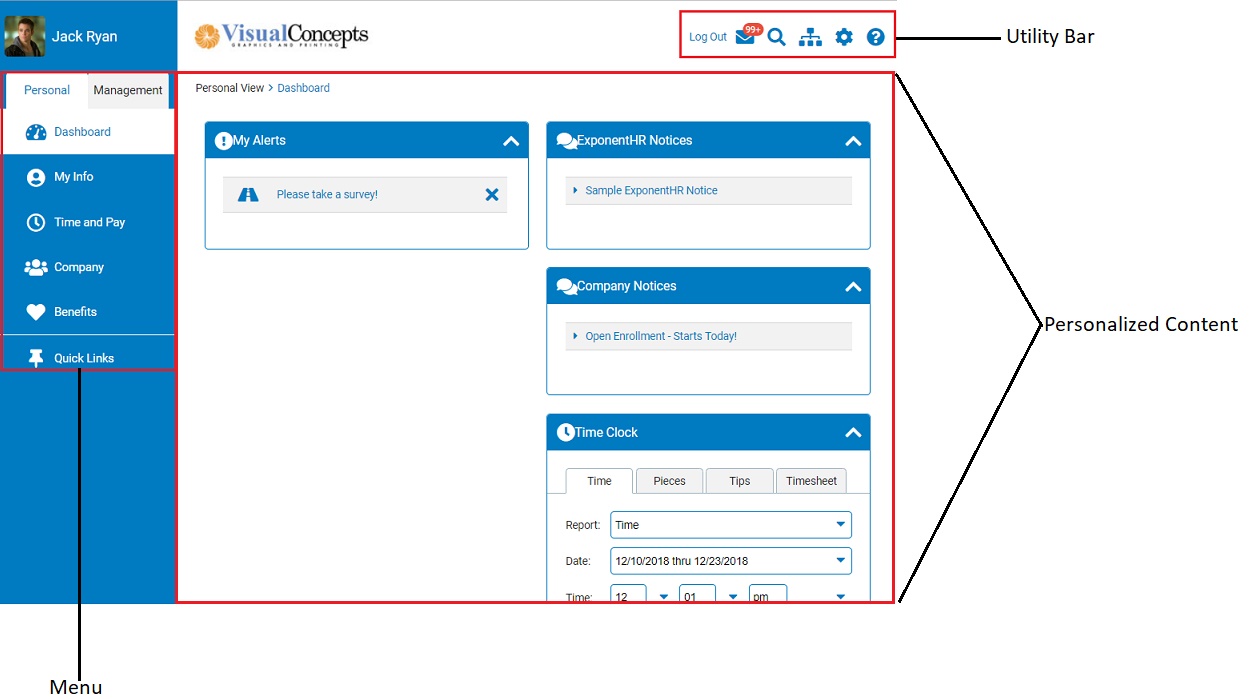Viewport: 1256px width, 699px height.
Task: Open the org chart icon in utility bar
Action: (810, 36)
